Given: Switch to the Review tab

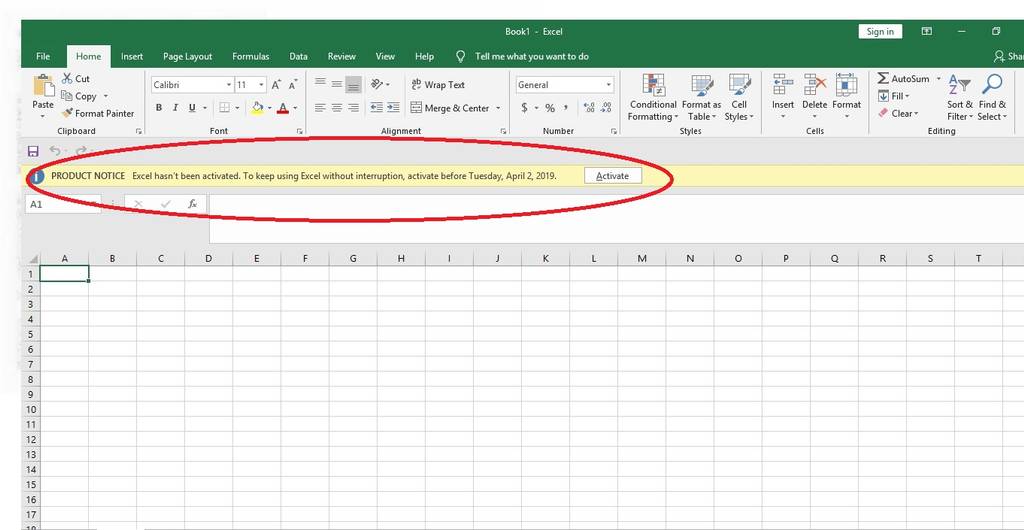Looking at the screenshot, I should (342, 57).
